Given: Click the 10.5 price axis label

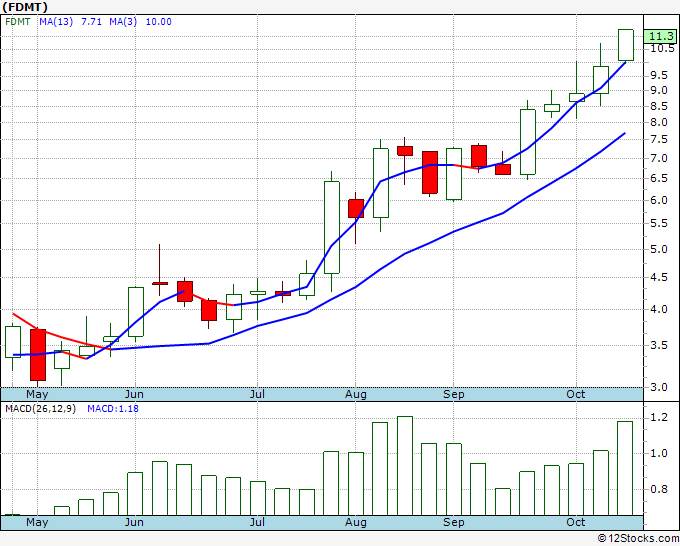Looking at the screenshot, I should coord(662,48).
